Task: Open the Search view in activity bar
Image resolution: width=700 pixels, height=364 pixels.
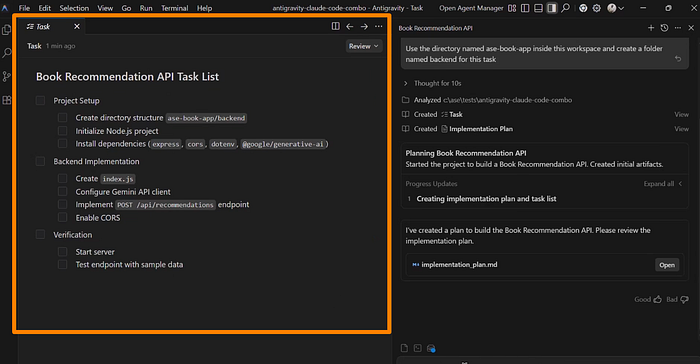Action: [x=7, y=53]
